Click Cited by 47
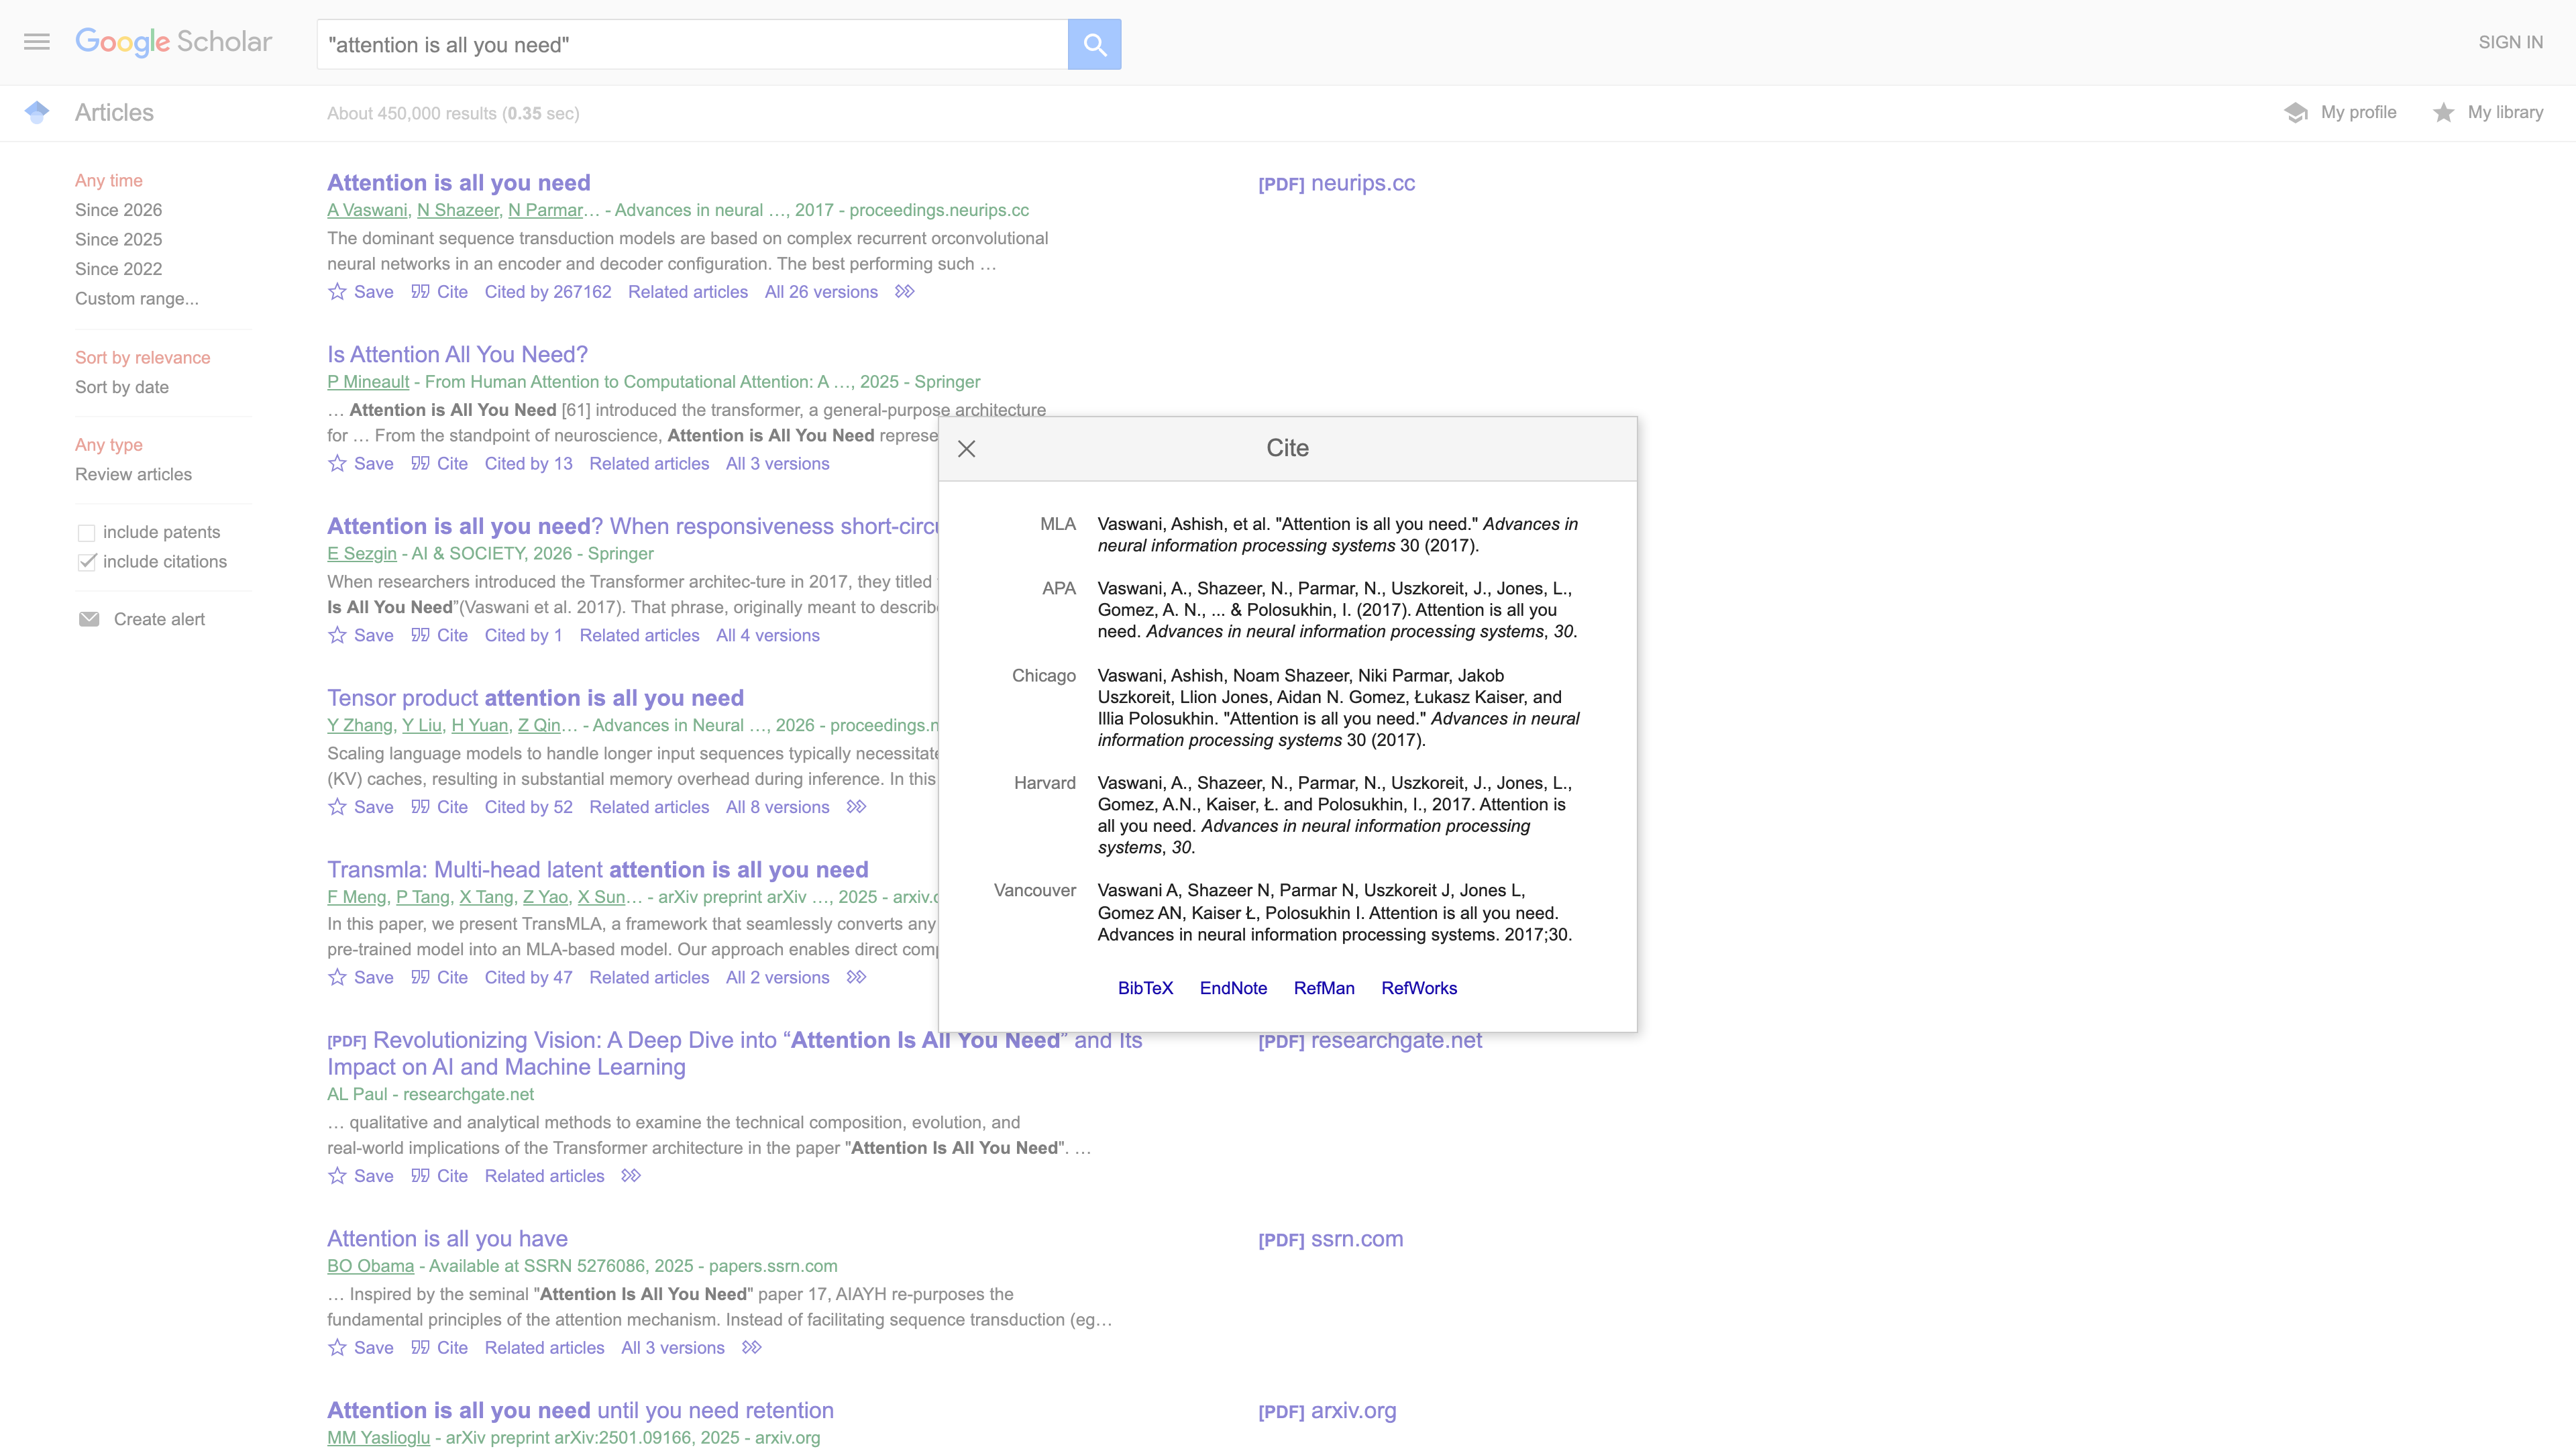Viewport: 2576px width, 1449px height. (x=529, y=978)
